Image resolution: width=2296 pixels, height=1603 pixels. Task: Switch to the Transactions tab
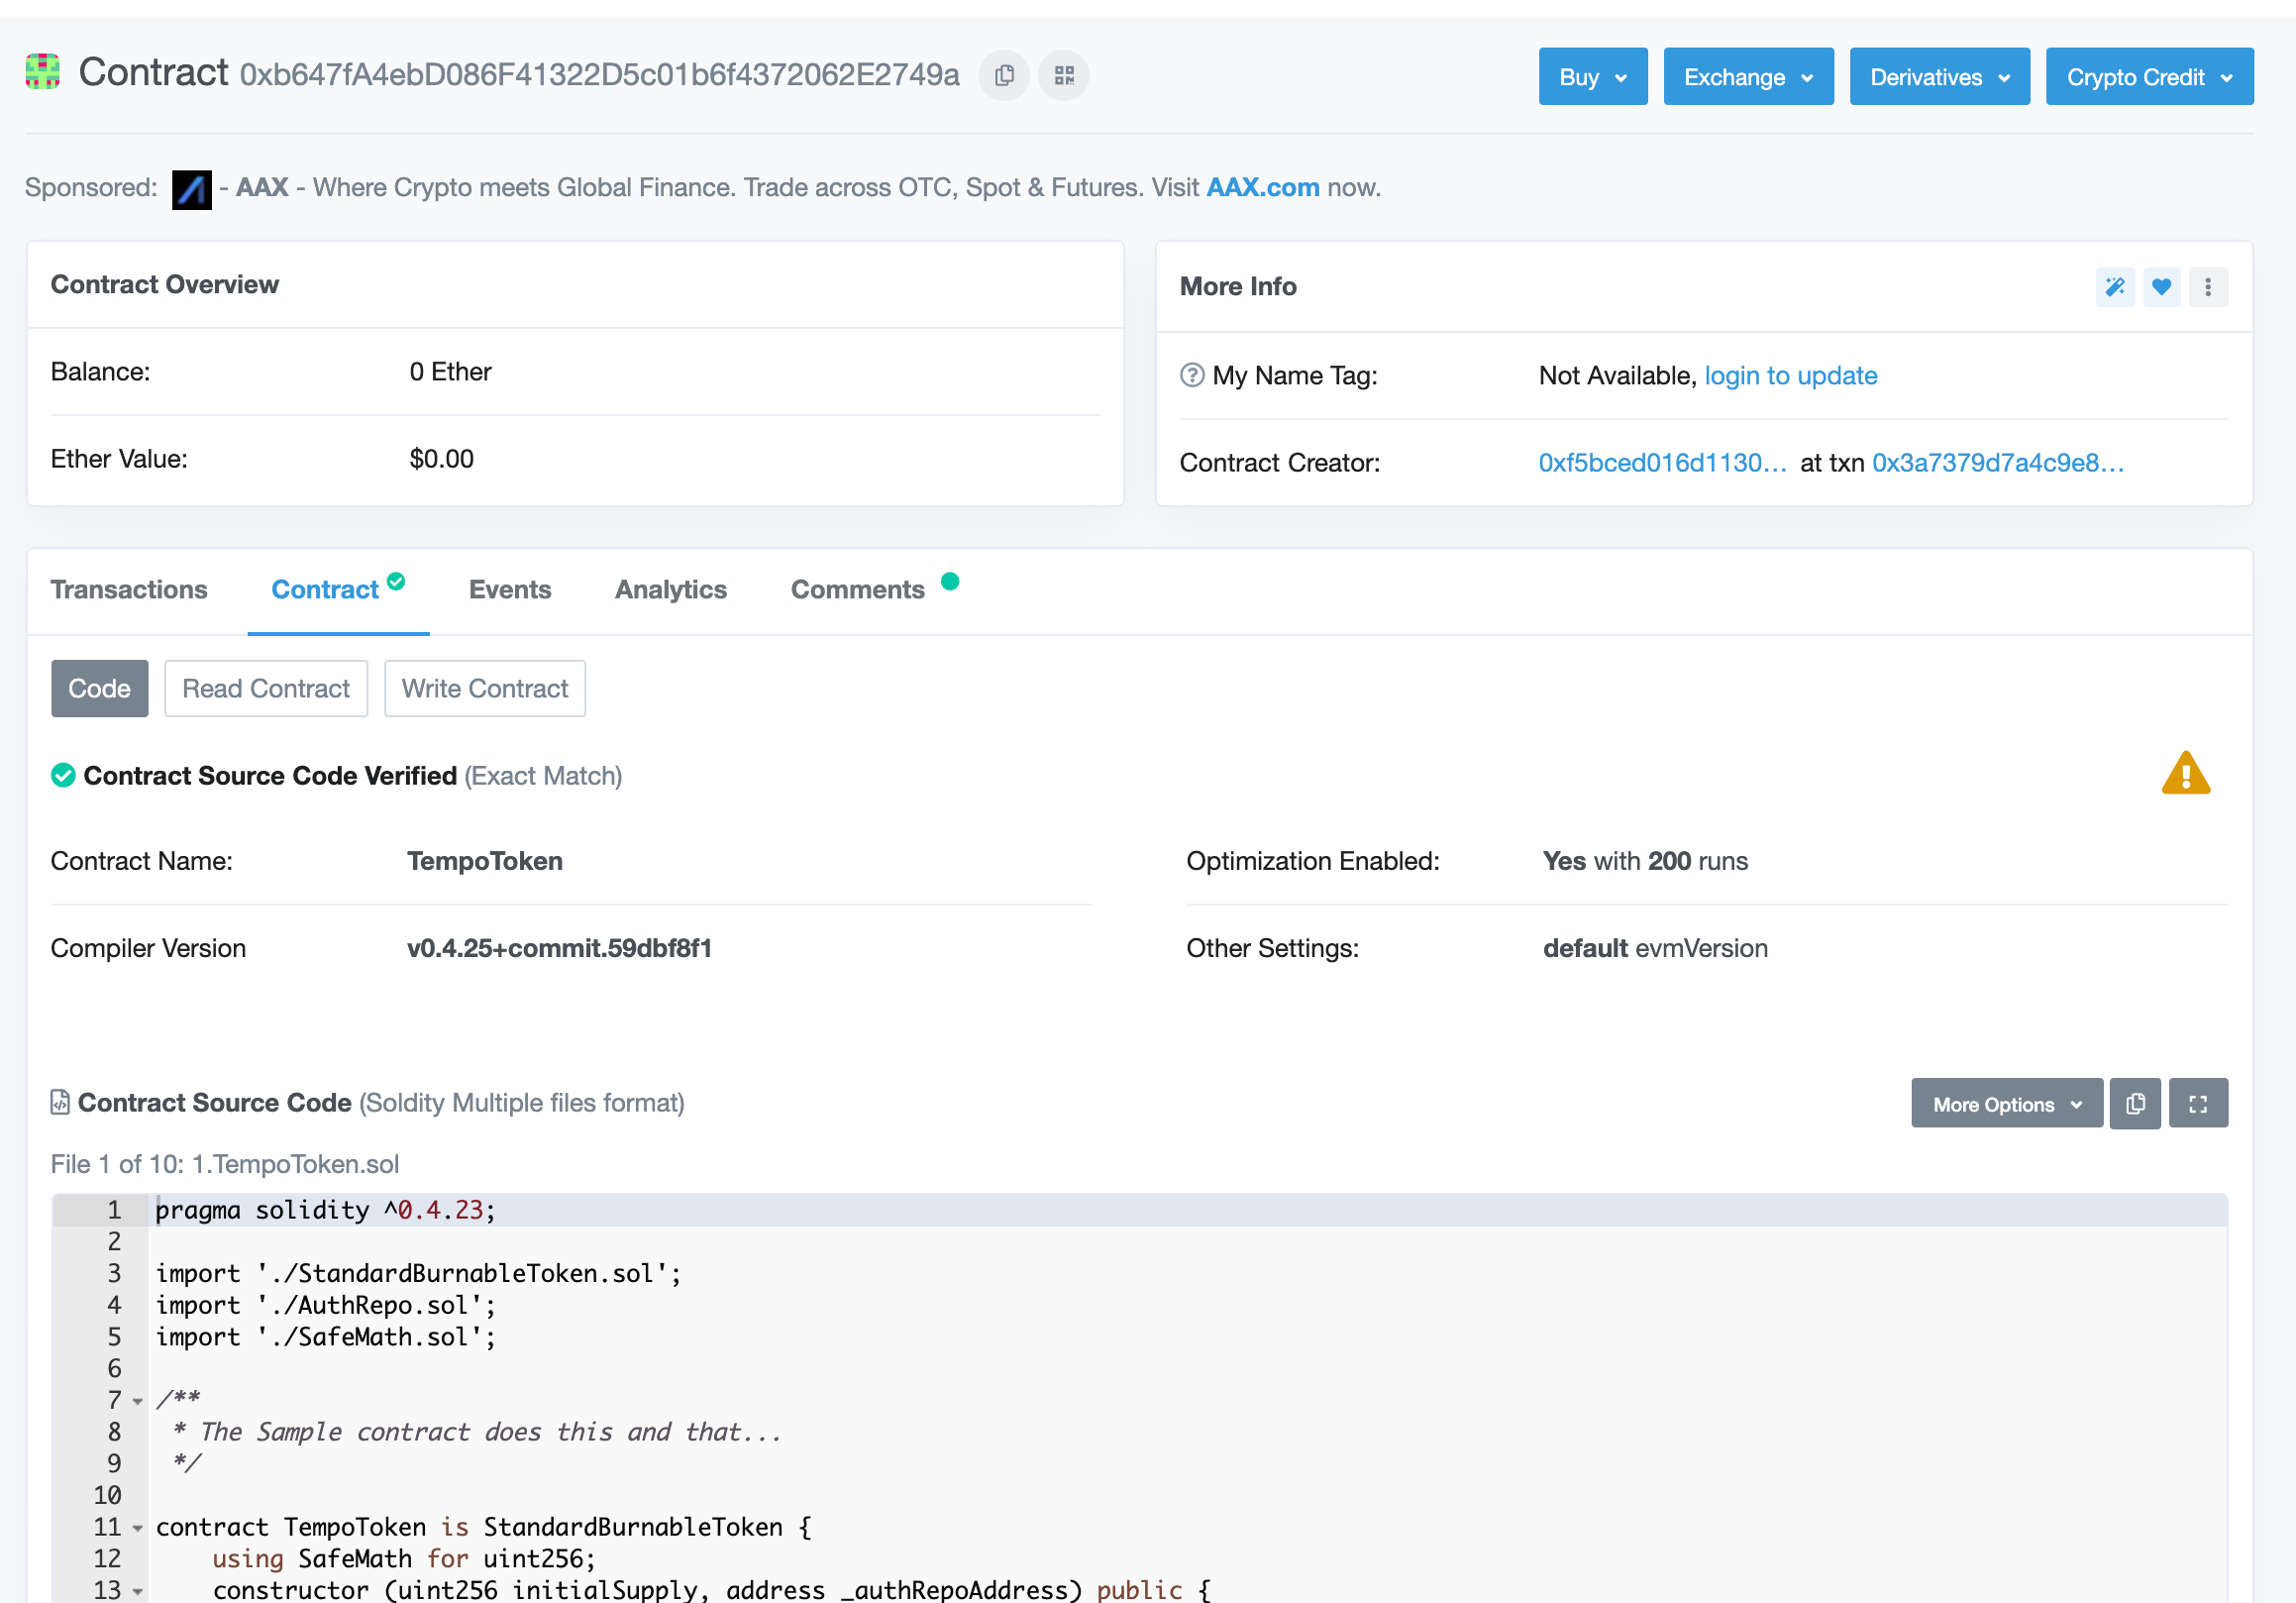point(129,590)
